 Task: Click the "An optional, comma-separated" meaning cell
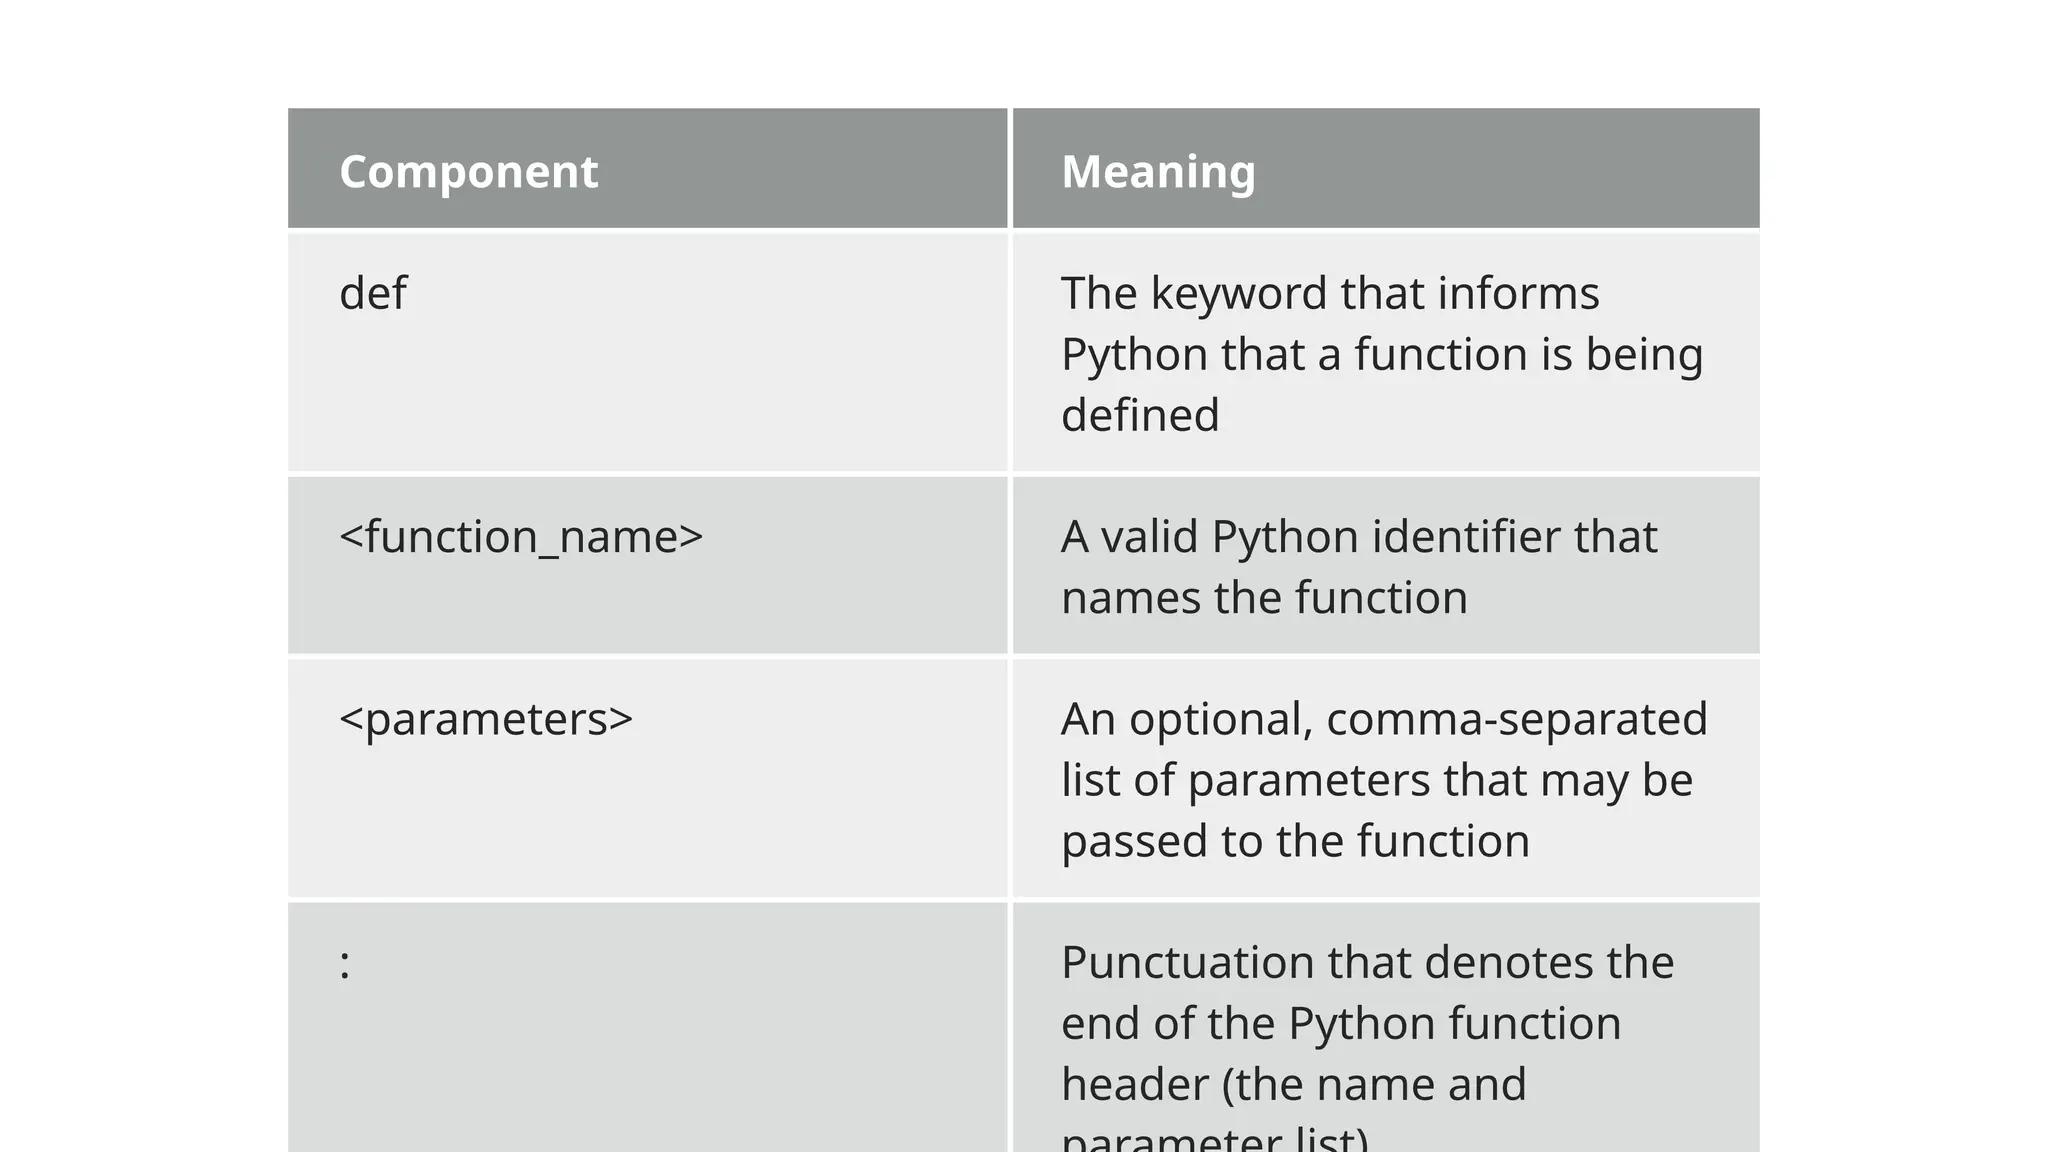tap(1384, 779)
